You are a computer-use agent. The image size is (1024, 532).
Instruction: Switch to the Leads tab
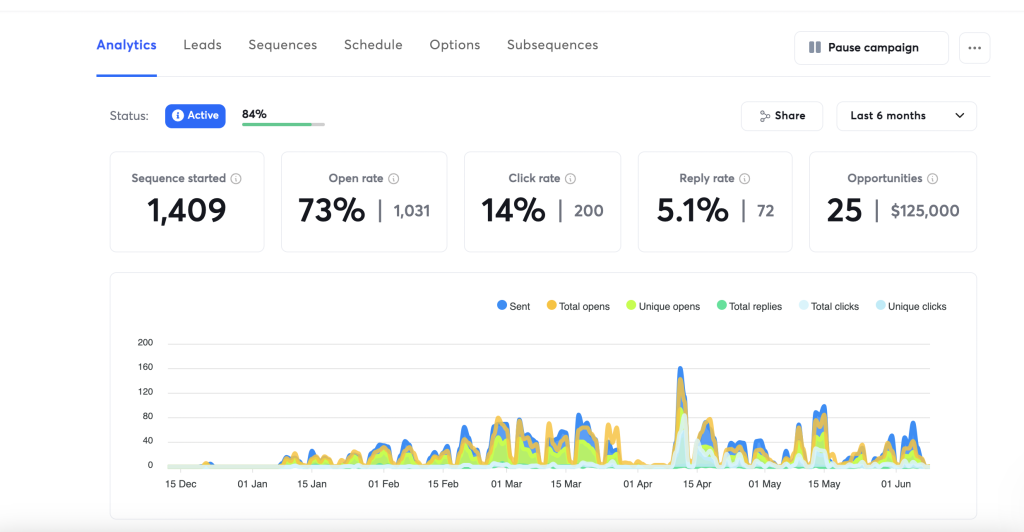click(202, 45)
